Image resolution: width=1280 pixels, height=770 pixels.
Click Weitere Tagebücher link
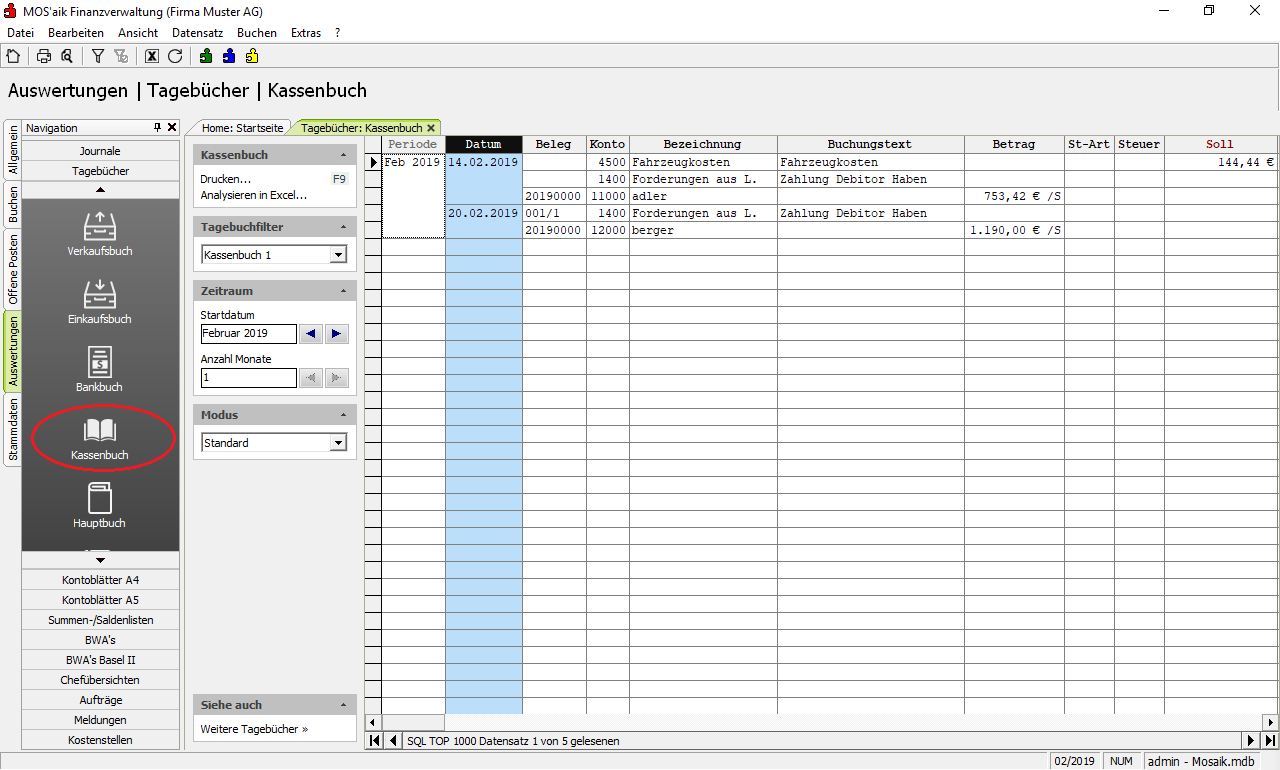[x=253, y=729]
